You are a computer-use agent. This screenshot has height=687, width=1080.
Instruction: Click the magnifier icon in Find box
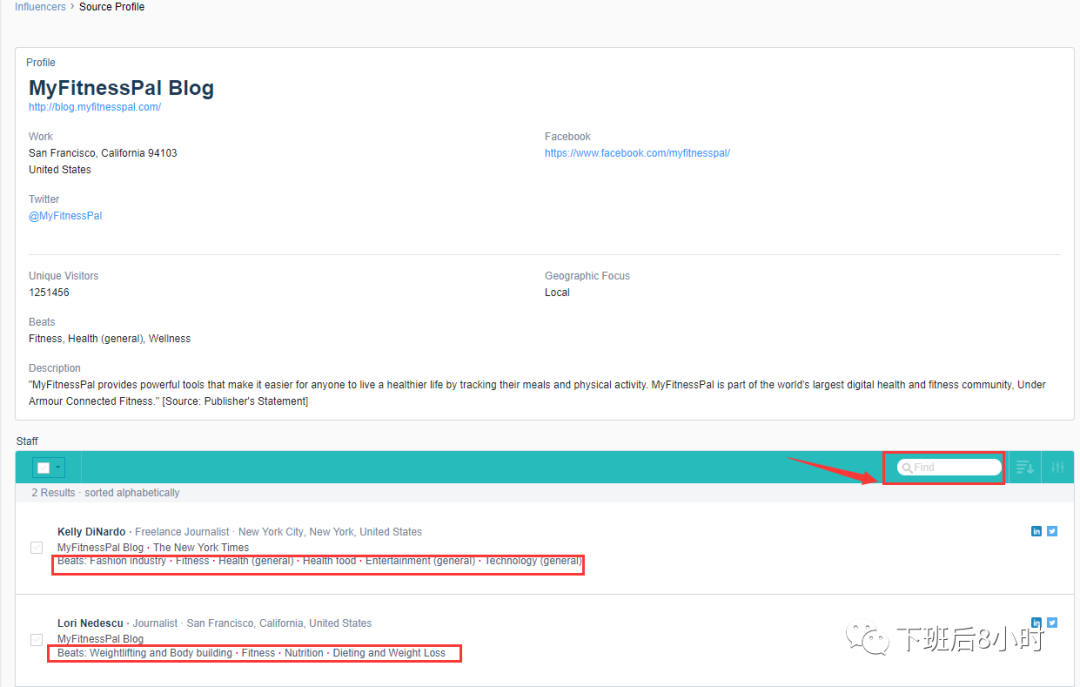pyautogui.click(x=907, y=468)
